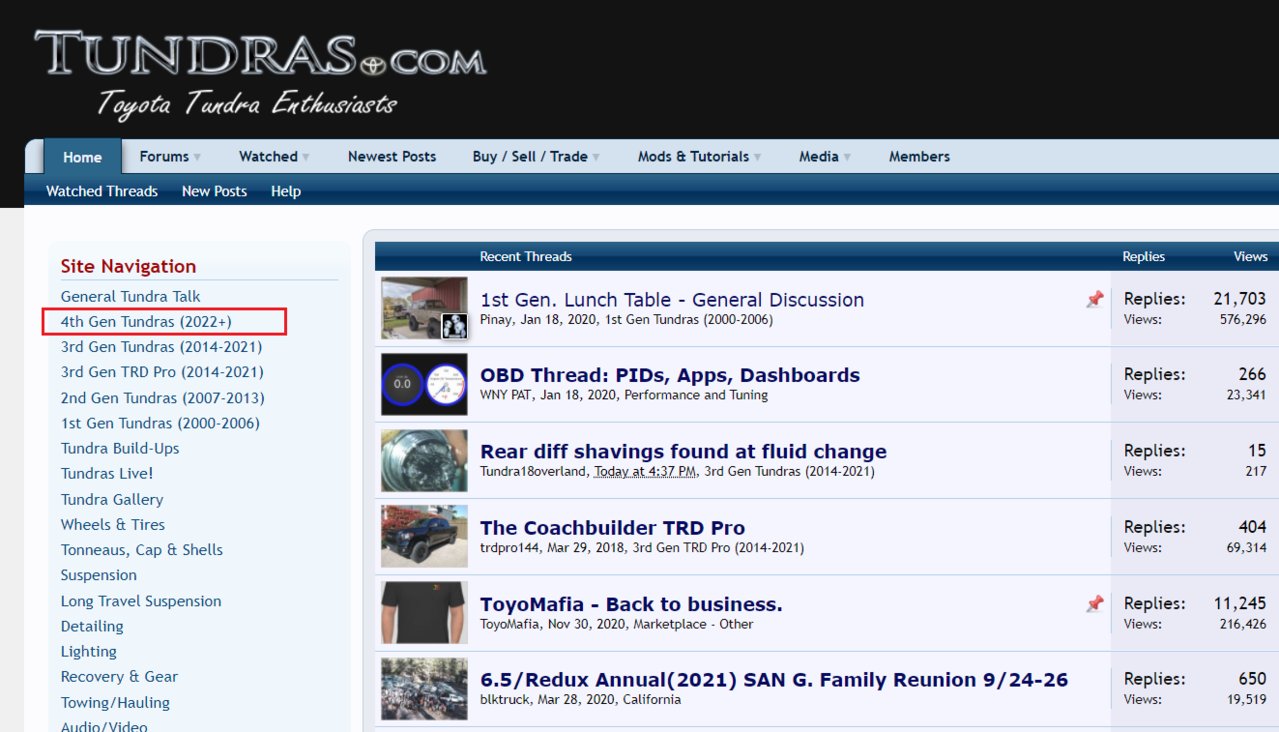Open the Long Travel Suspension sidebar link

[x=141, y=601]
